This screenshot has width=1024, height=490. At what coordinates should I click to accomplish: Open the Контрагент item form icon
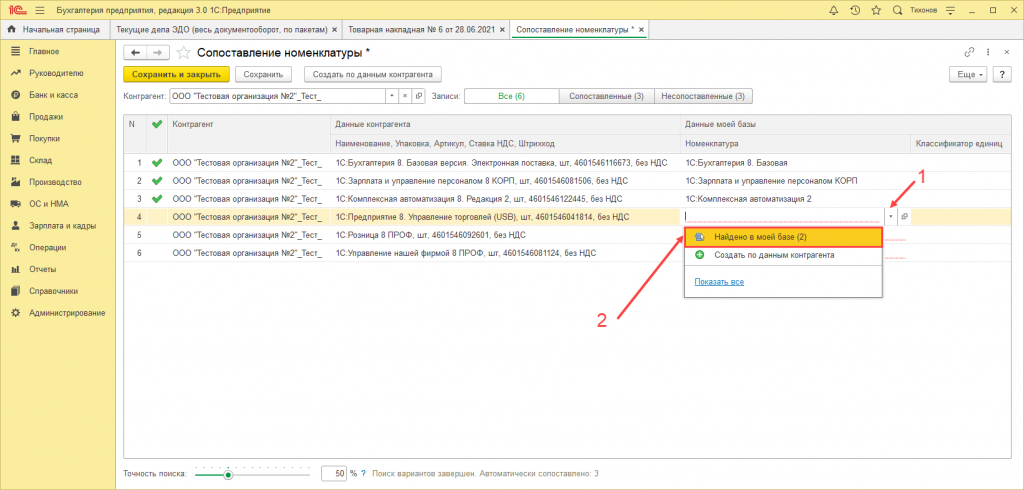419,96
